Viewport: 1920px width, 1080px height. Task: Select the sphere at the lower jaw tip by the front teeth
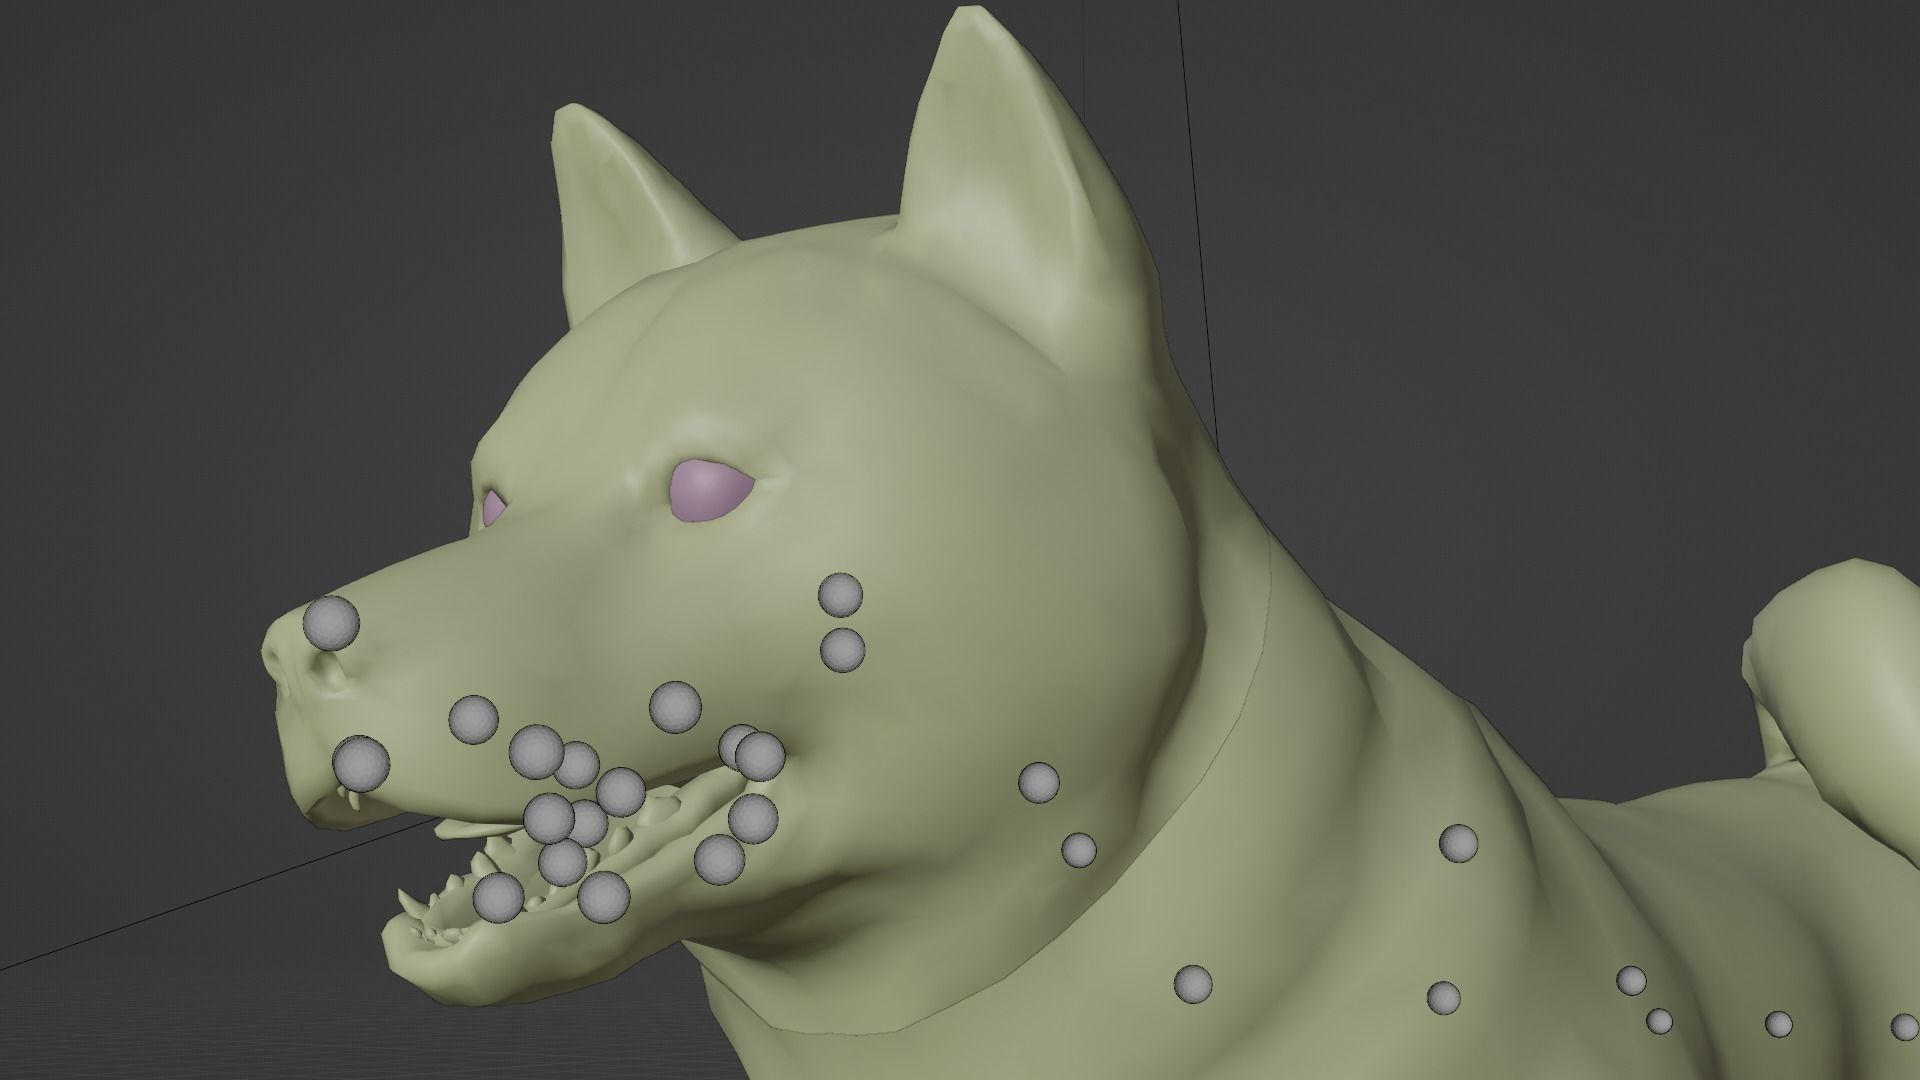click(498, 897)
